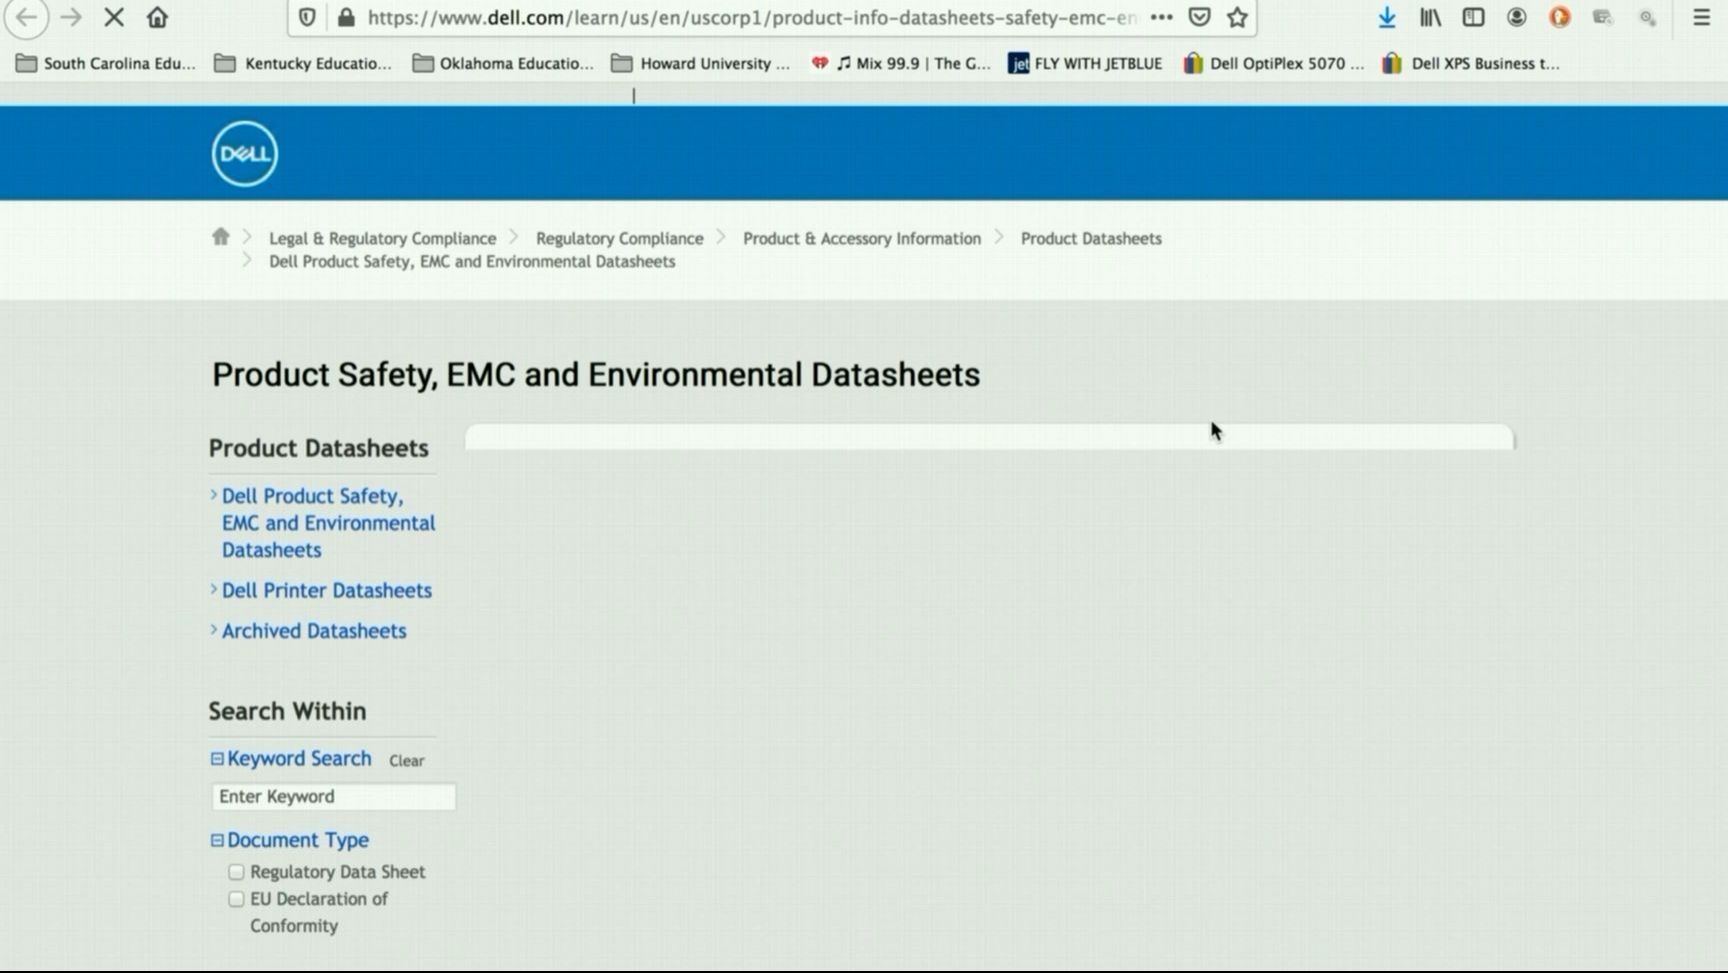Screen dimensions: 1728x973
Task: Open the Firefox hamburger menu
Action: (1701, 17)
